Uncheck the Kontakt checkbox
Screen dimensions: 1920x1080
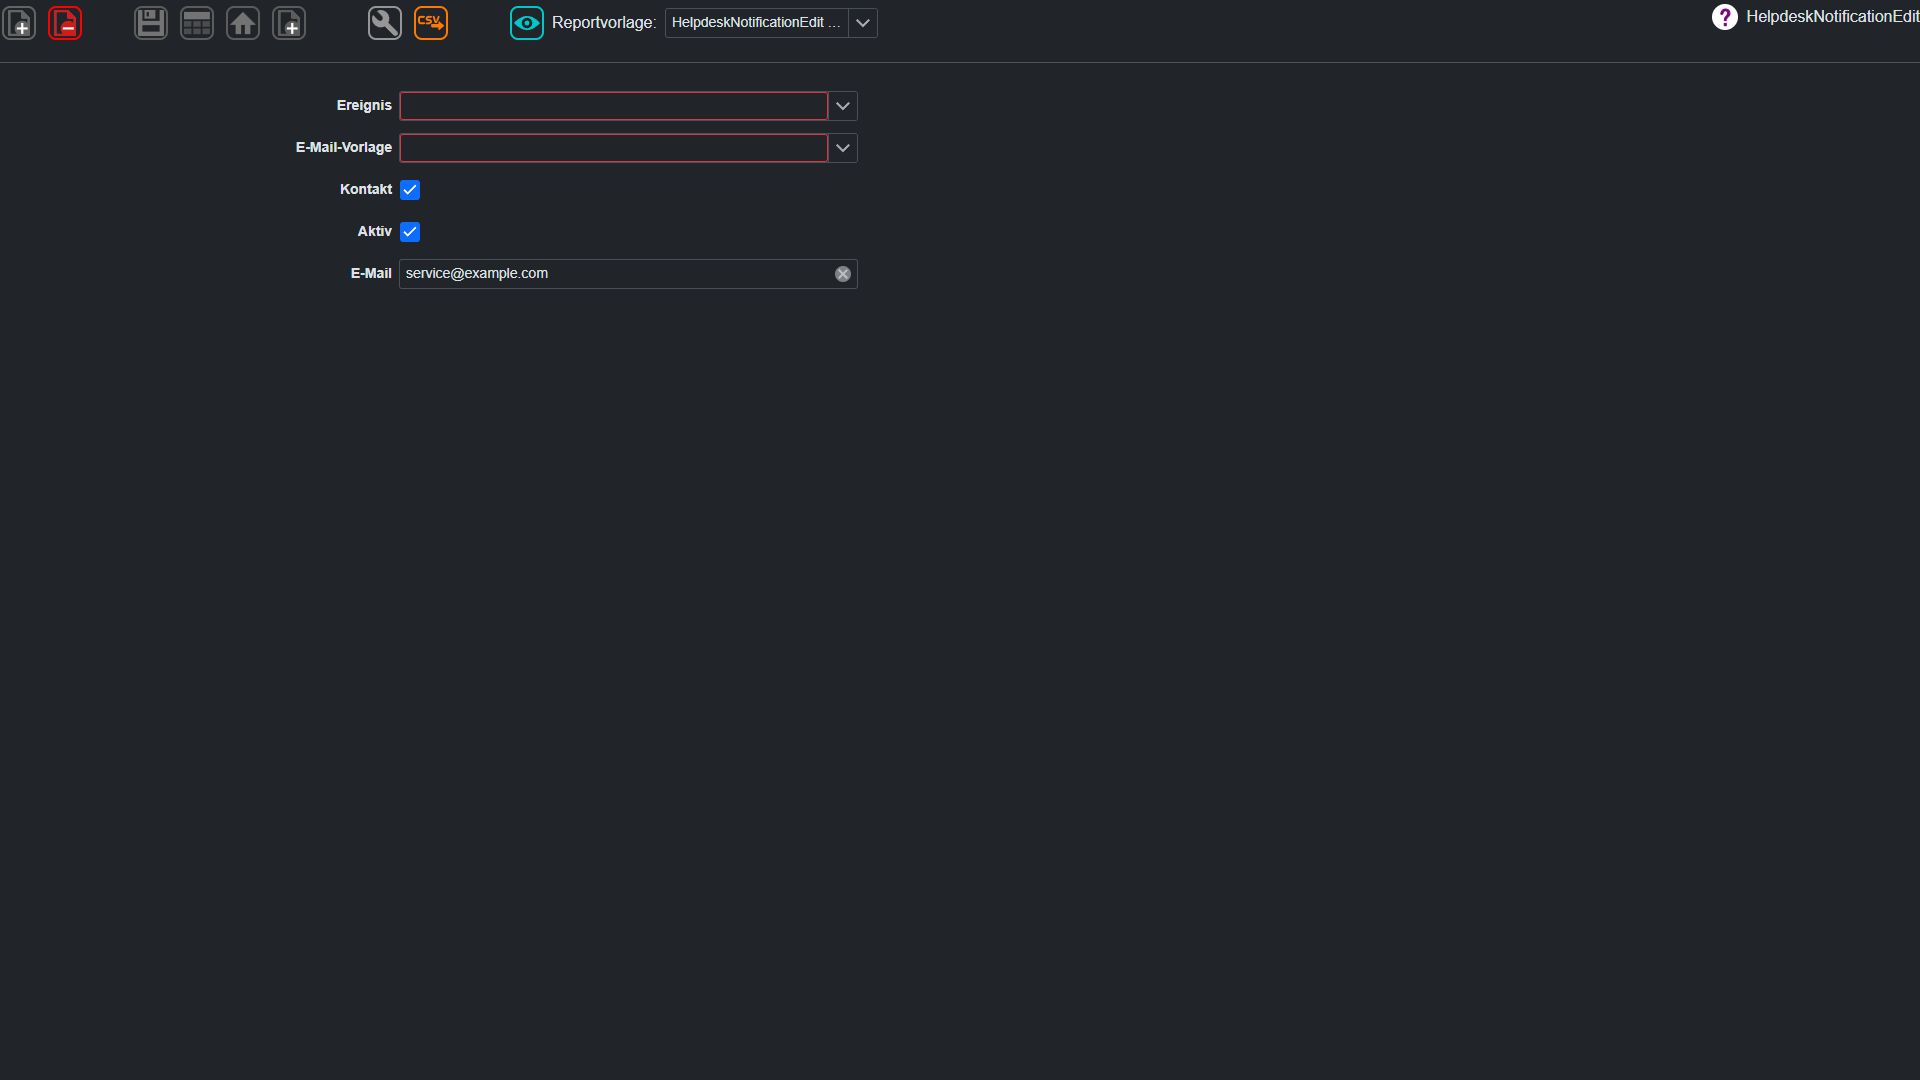[410, 190]
